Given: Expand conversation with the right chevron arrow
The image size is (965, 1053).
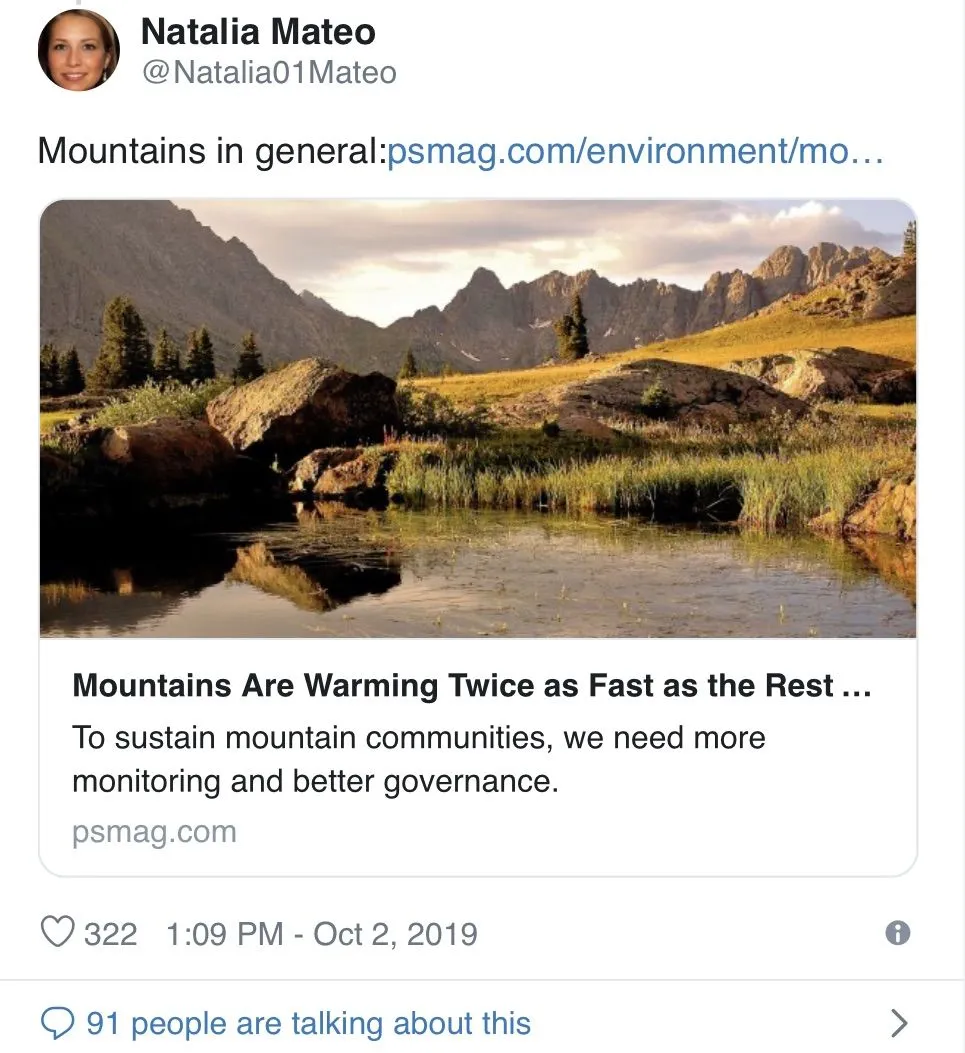Looking at the screenshot, I should [899, 1023].
